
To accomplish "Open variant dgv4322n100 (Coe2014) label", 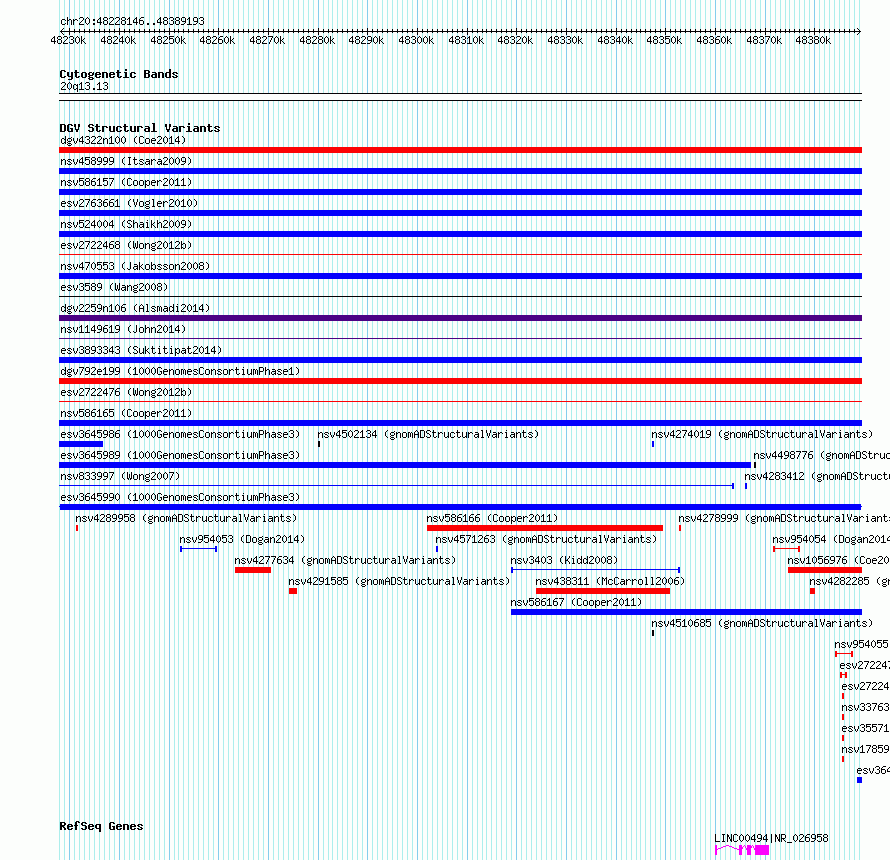I will coord(123,140).
